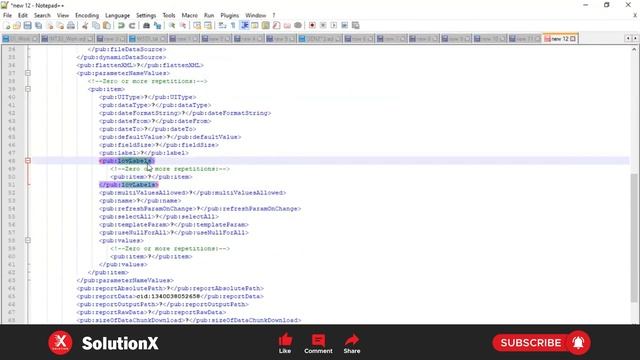Stop macro recording toolbar icon
Viewport: 640px width, 360px height.
tap(323, 26)
